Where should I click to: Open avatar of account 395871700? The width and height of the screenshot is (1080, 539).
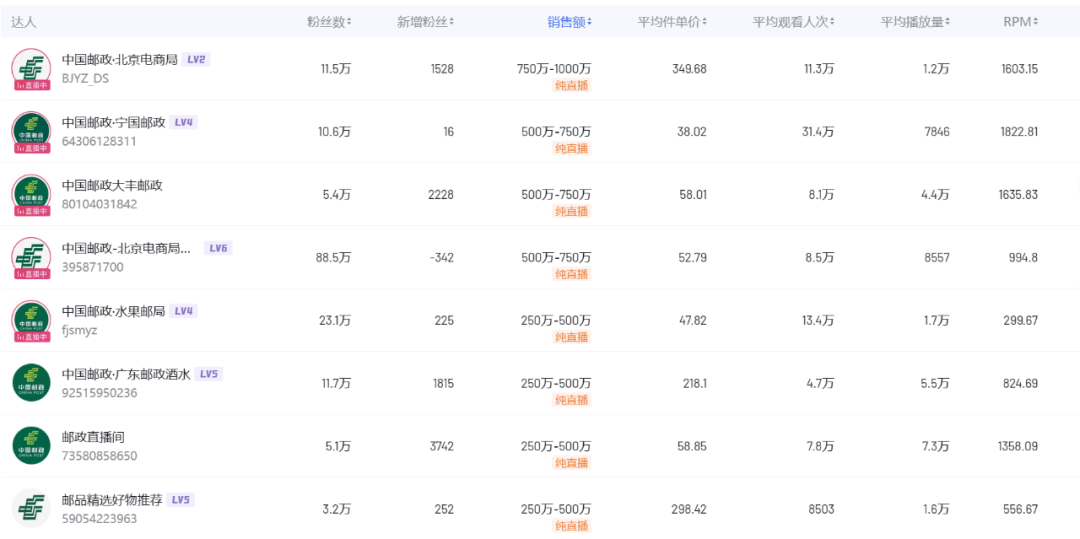click(x=31, y=257)
